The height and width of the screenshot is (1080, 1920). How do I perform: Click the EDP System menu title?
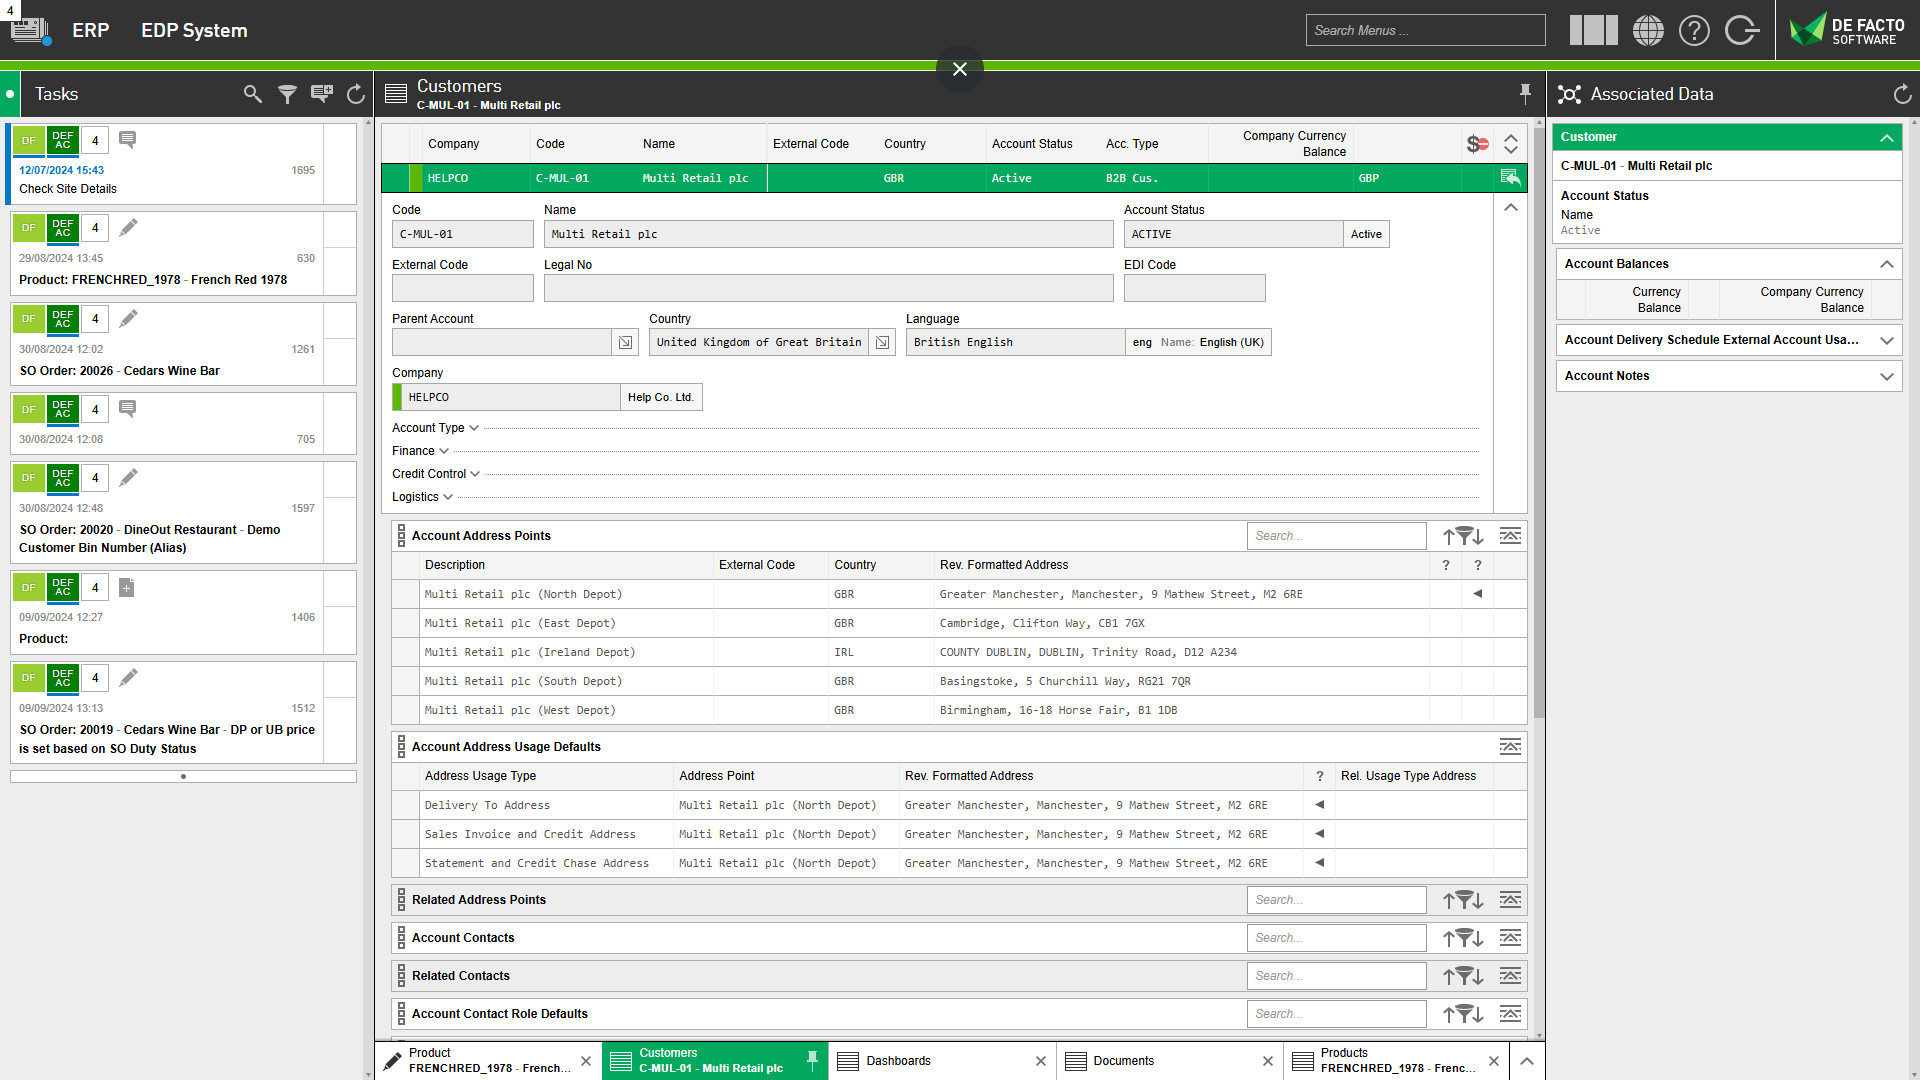click(194, 30)
